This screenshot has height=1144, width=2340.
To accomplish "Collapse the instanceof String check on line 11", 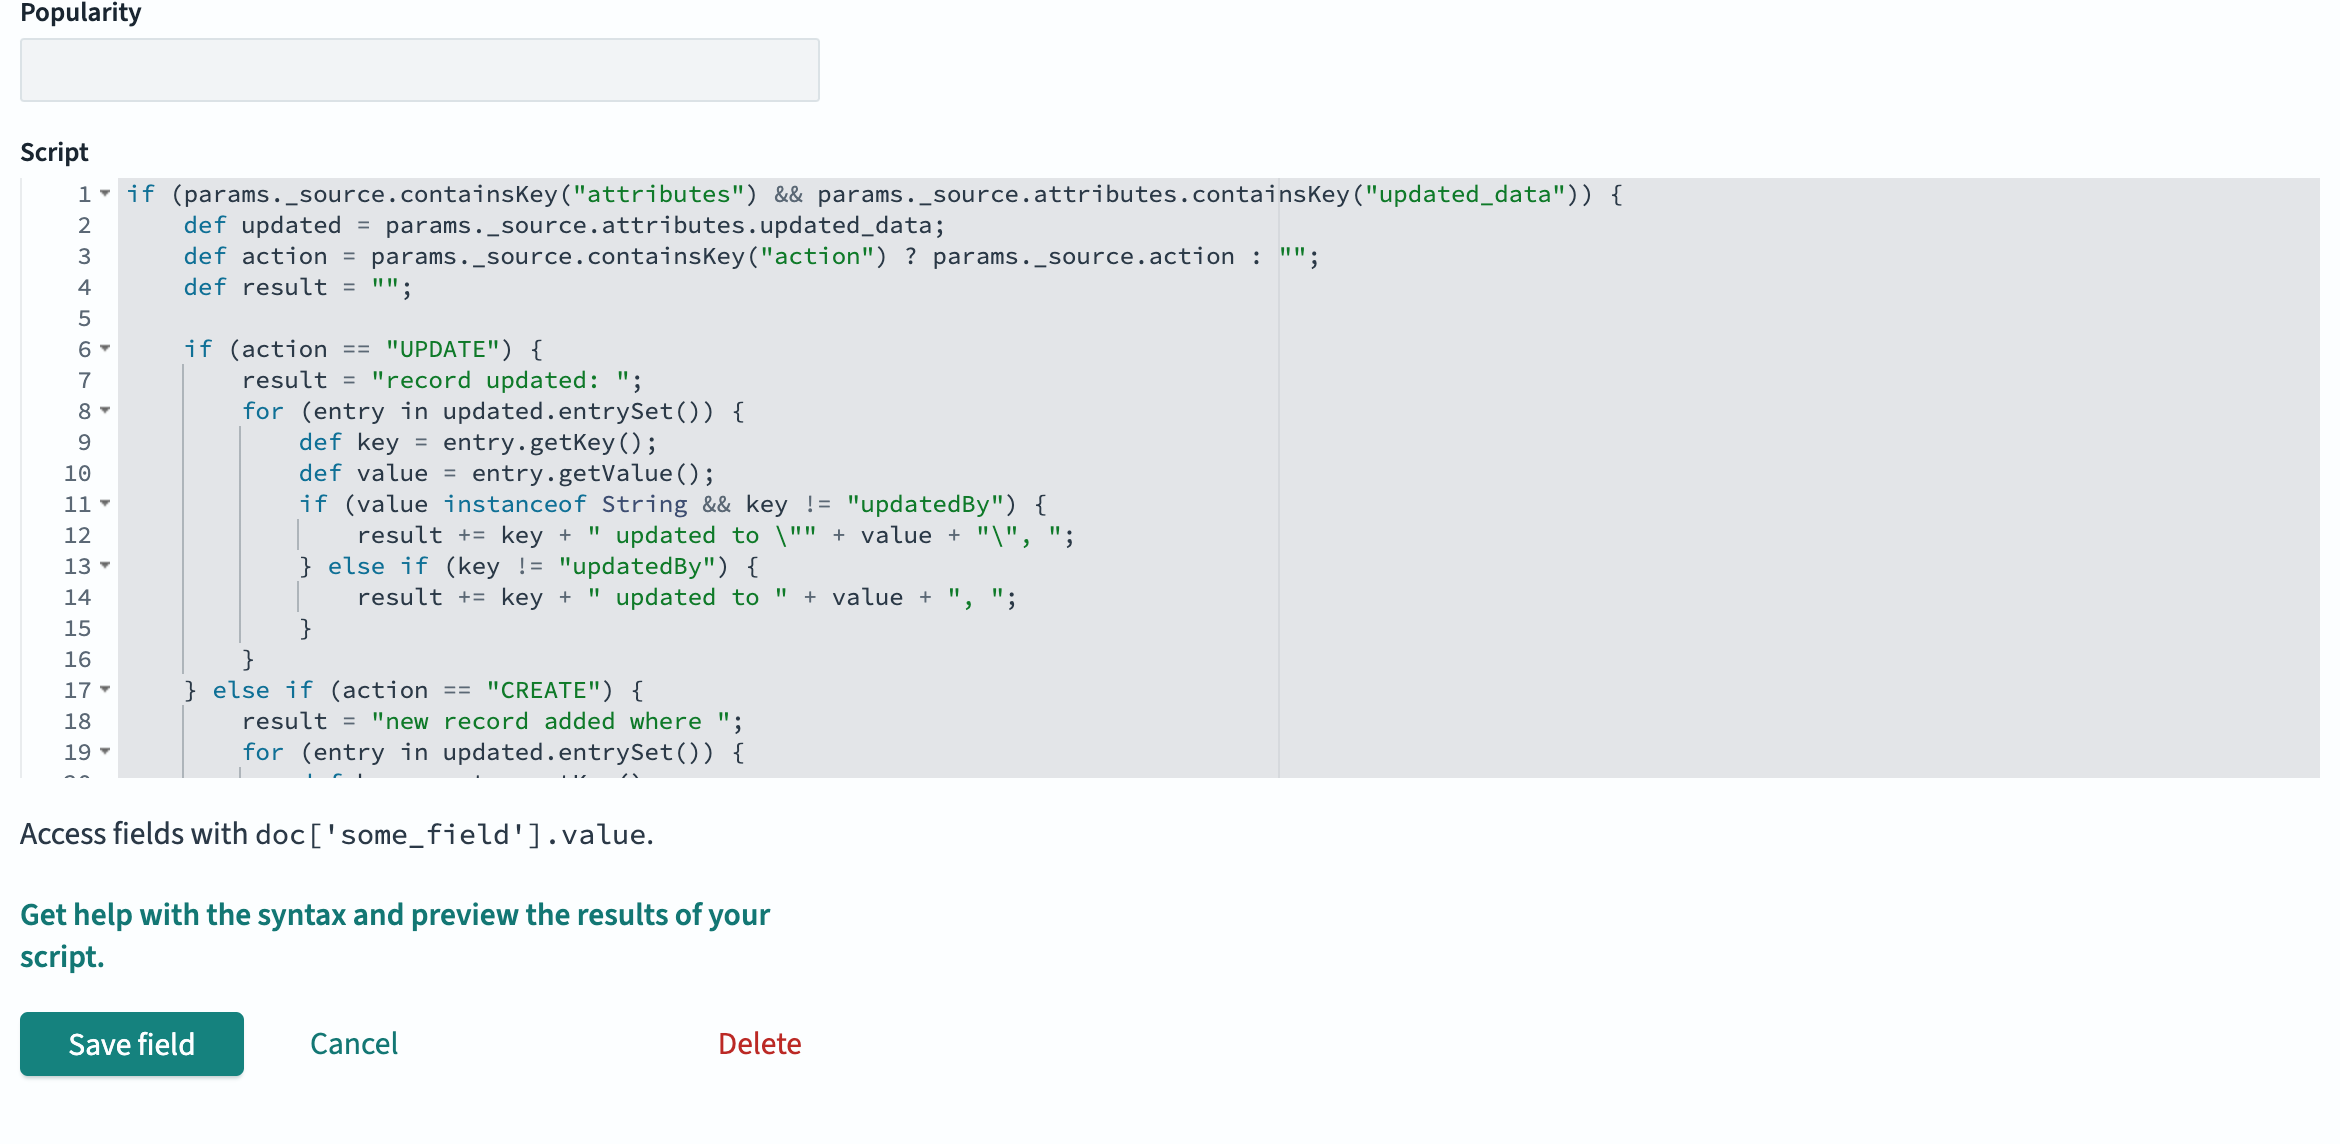I will 106,504.
